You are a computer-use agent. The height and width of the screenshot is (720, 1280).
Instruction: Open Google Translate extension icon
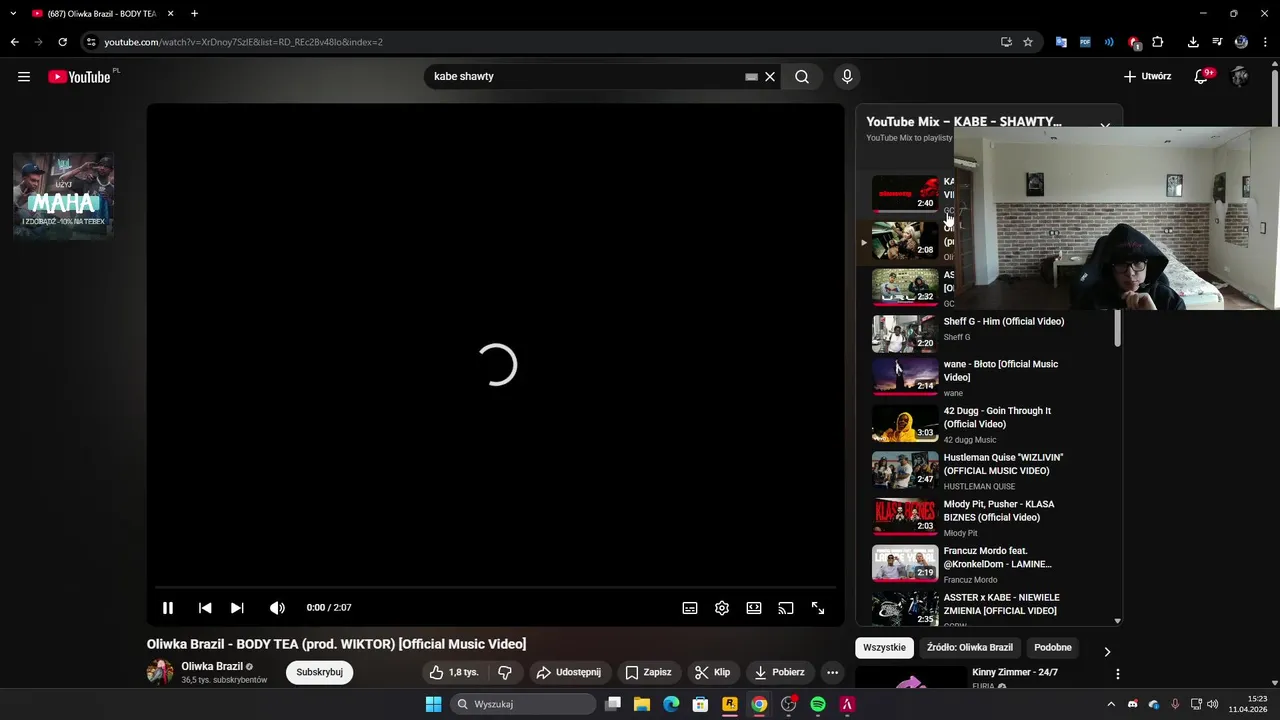pyautogui.click(x=1061, y=42)
